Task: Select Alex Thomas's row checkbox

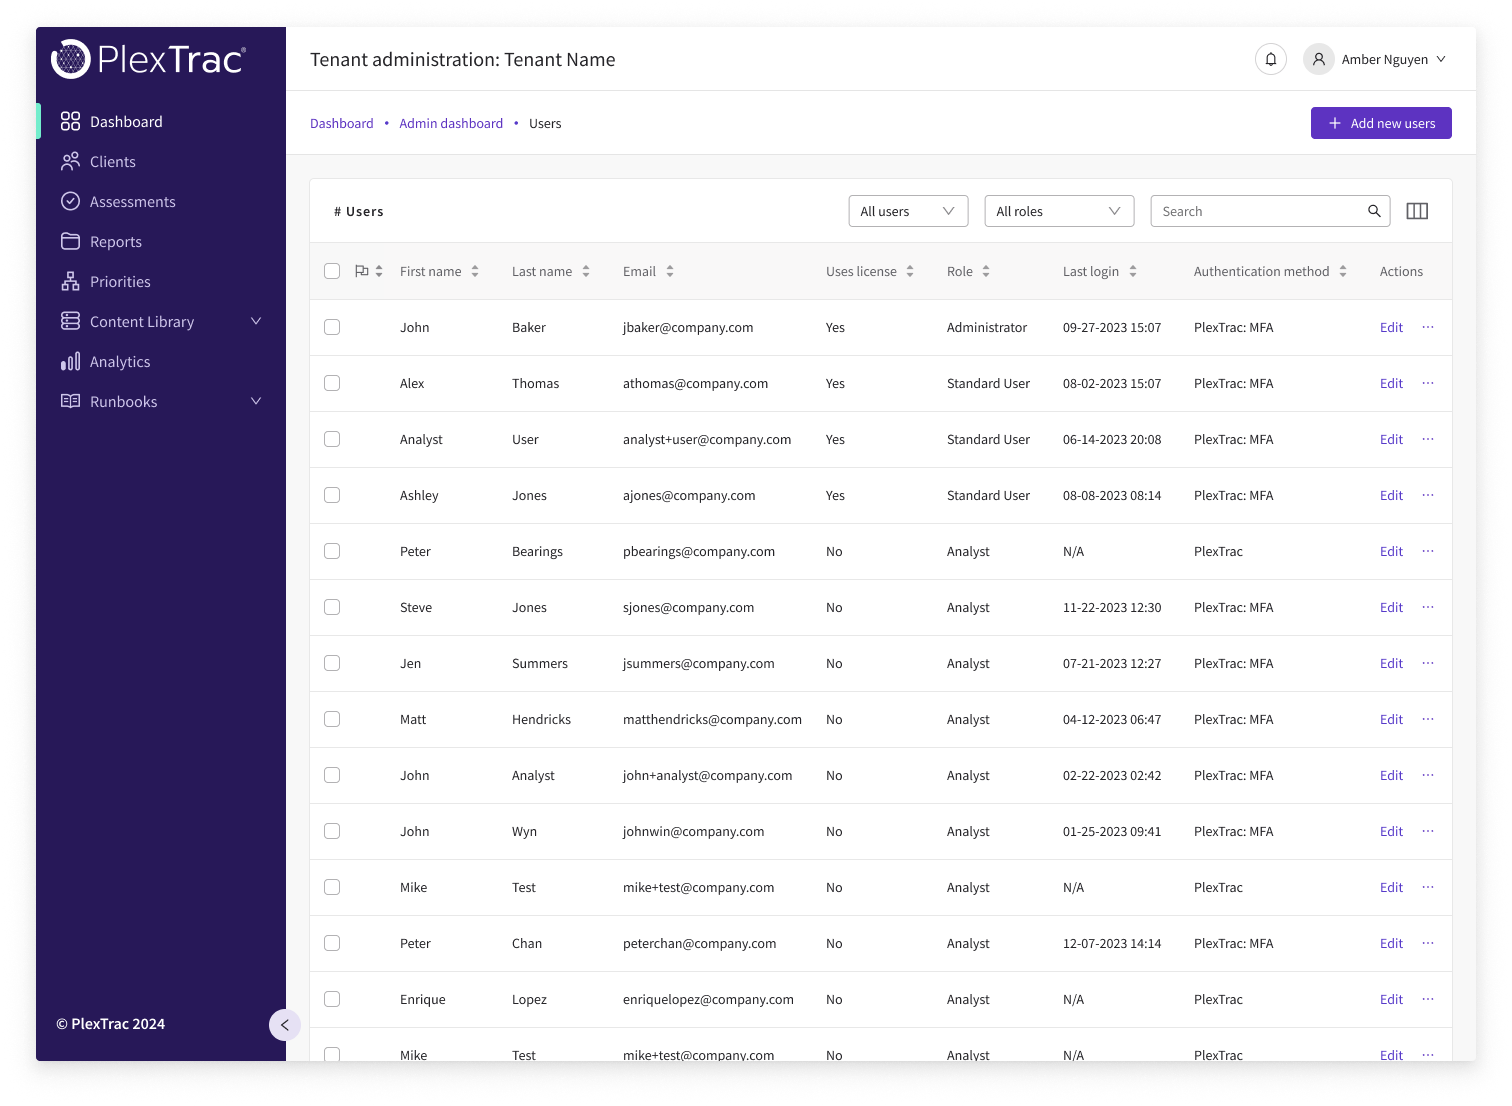Action: [332, 383]
